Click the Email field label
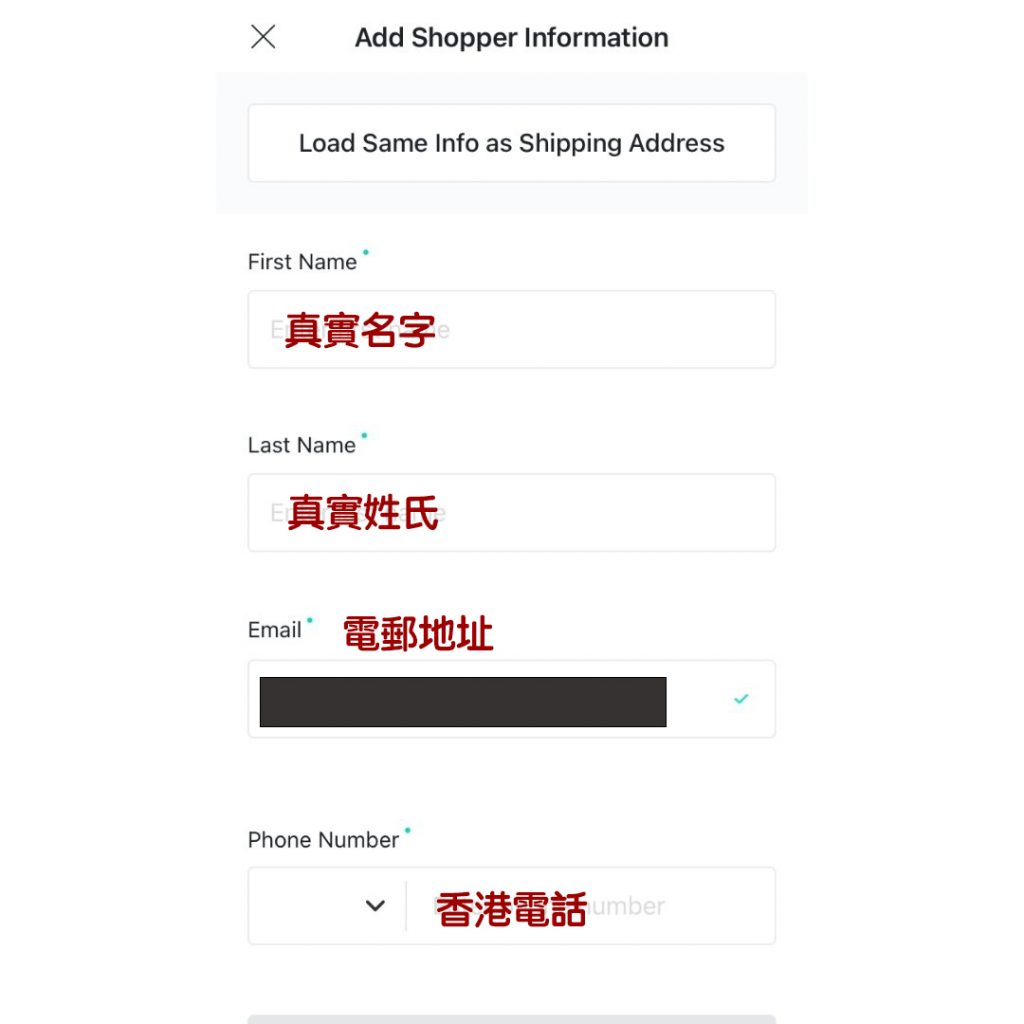 [x=274, y=630]
